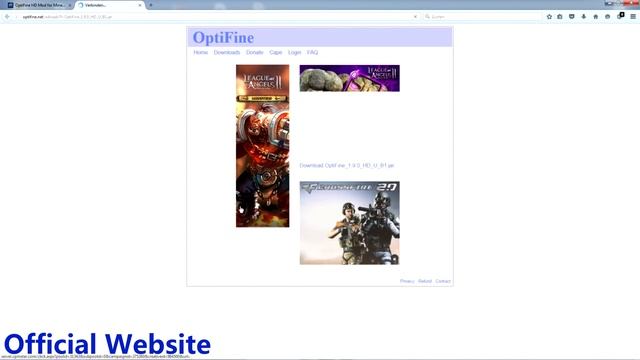Open the downloads arrow icon
The height and width of the screenshot is (360, 640).
point(584,17)
